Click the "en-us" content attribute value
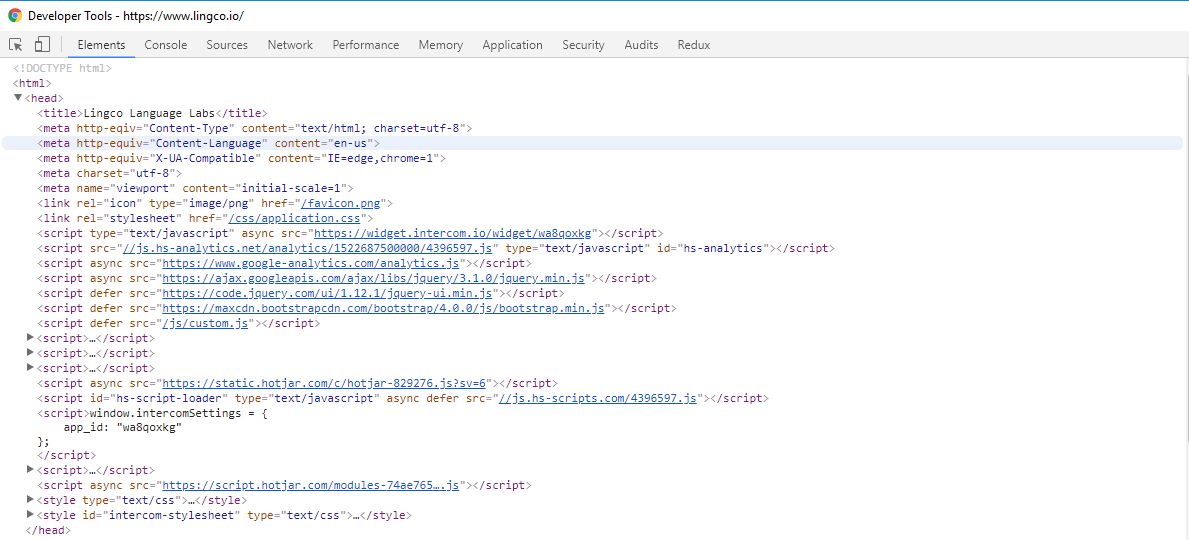 click(x=350, y=143)
